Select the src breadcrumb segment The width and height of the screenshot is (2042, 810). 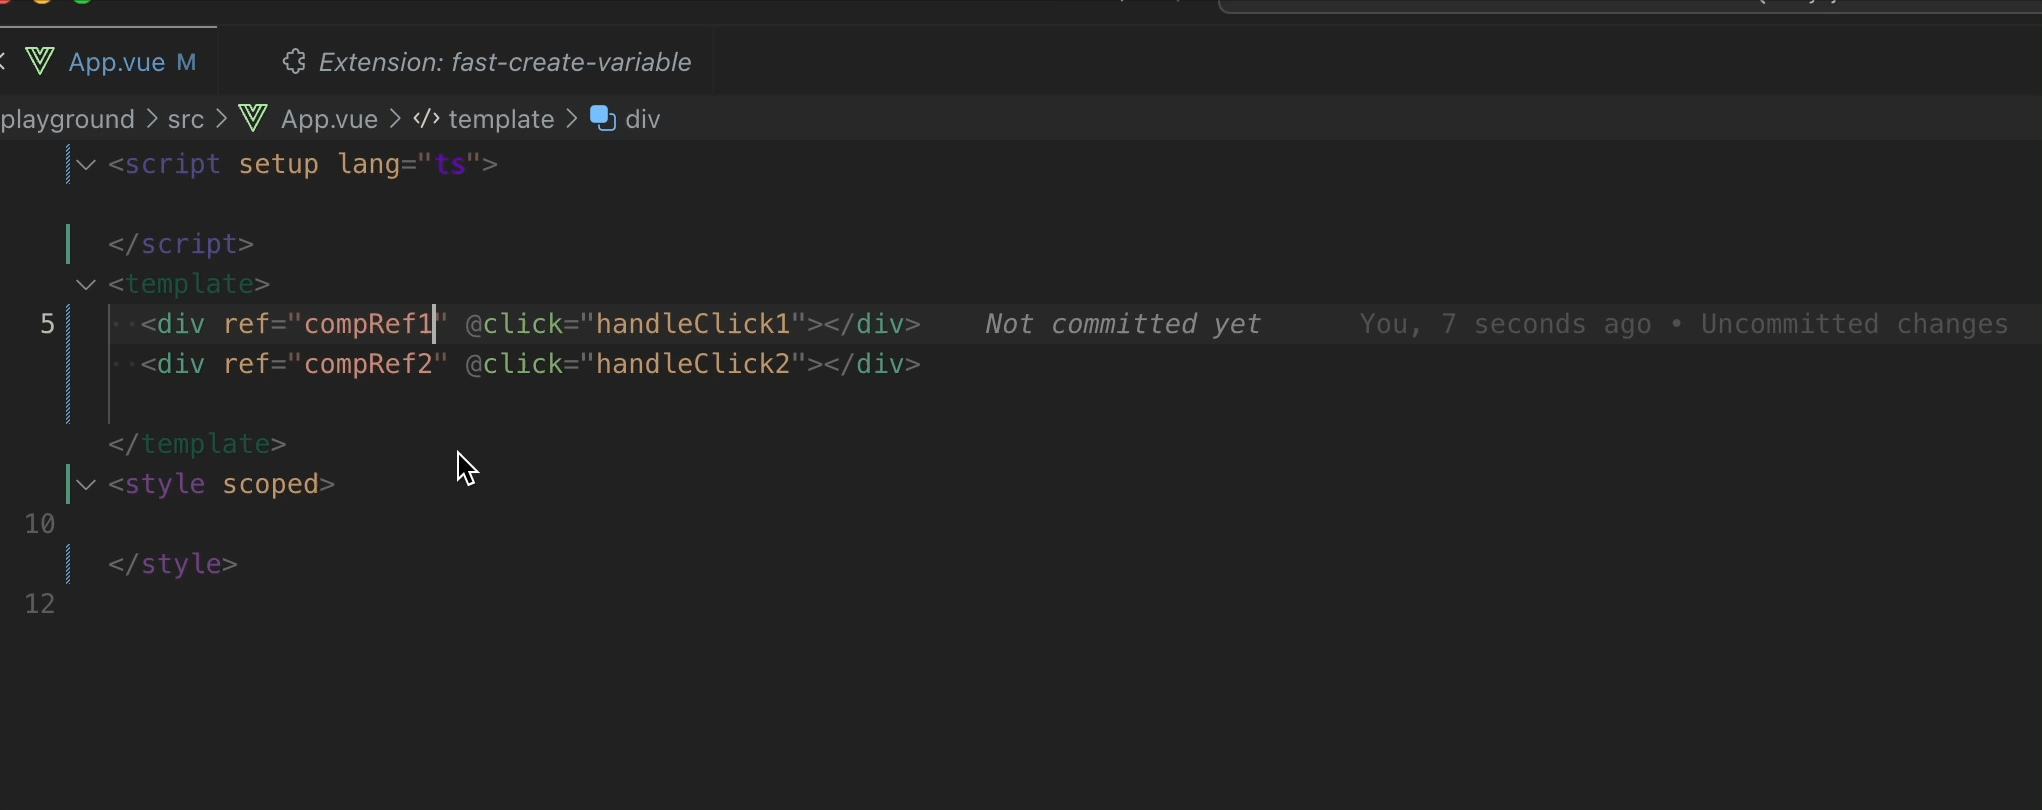point(186,119)
